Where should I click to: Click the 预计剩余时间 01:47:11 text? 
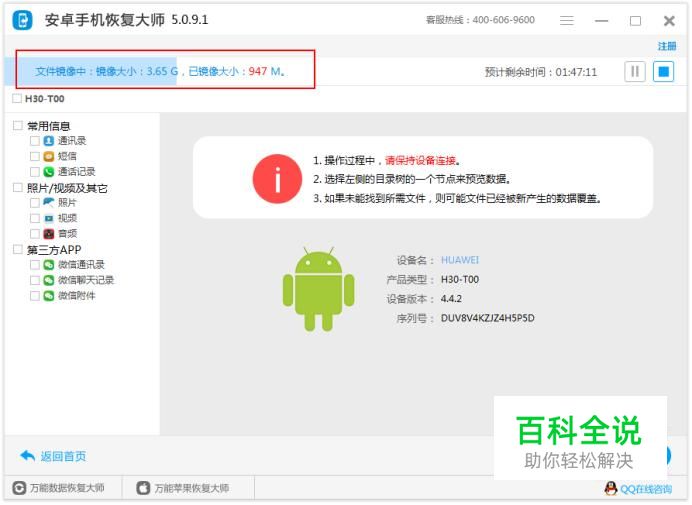click(x=541, y=72)
